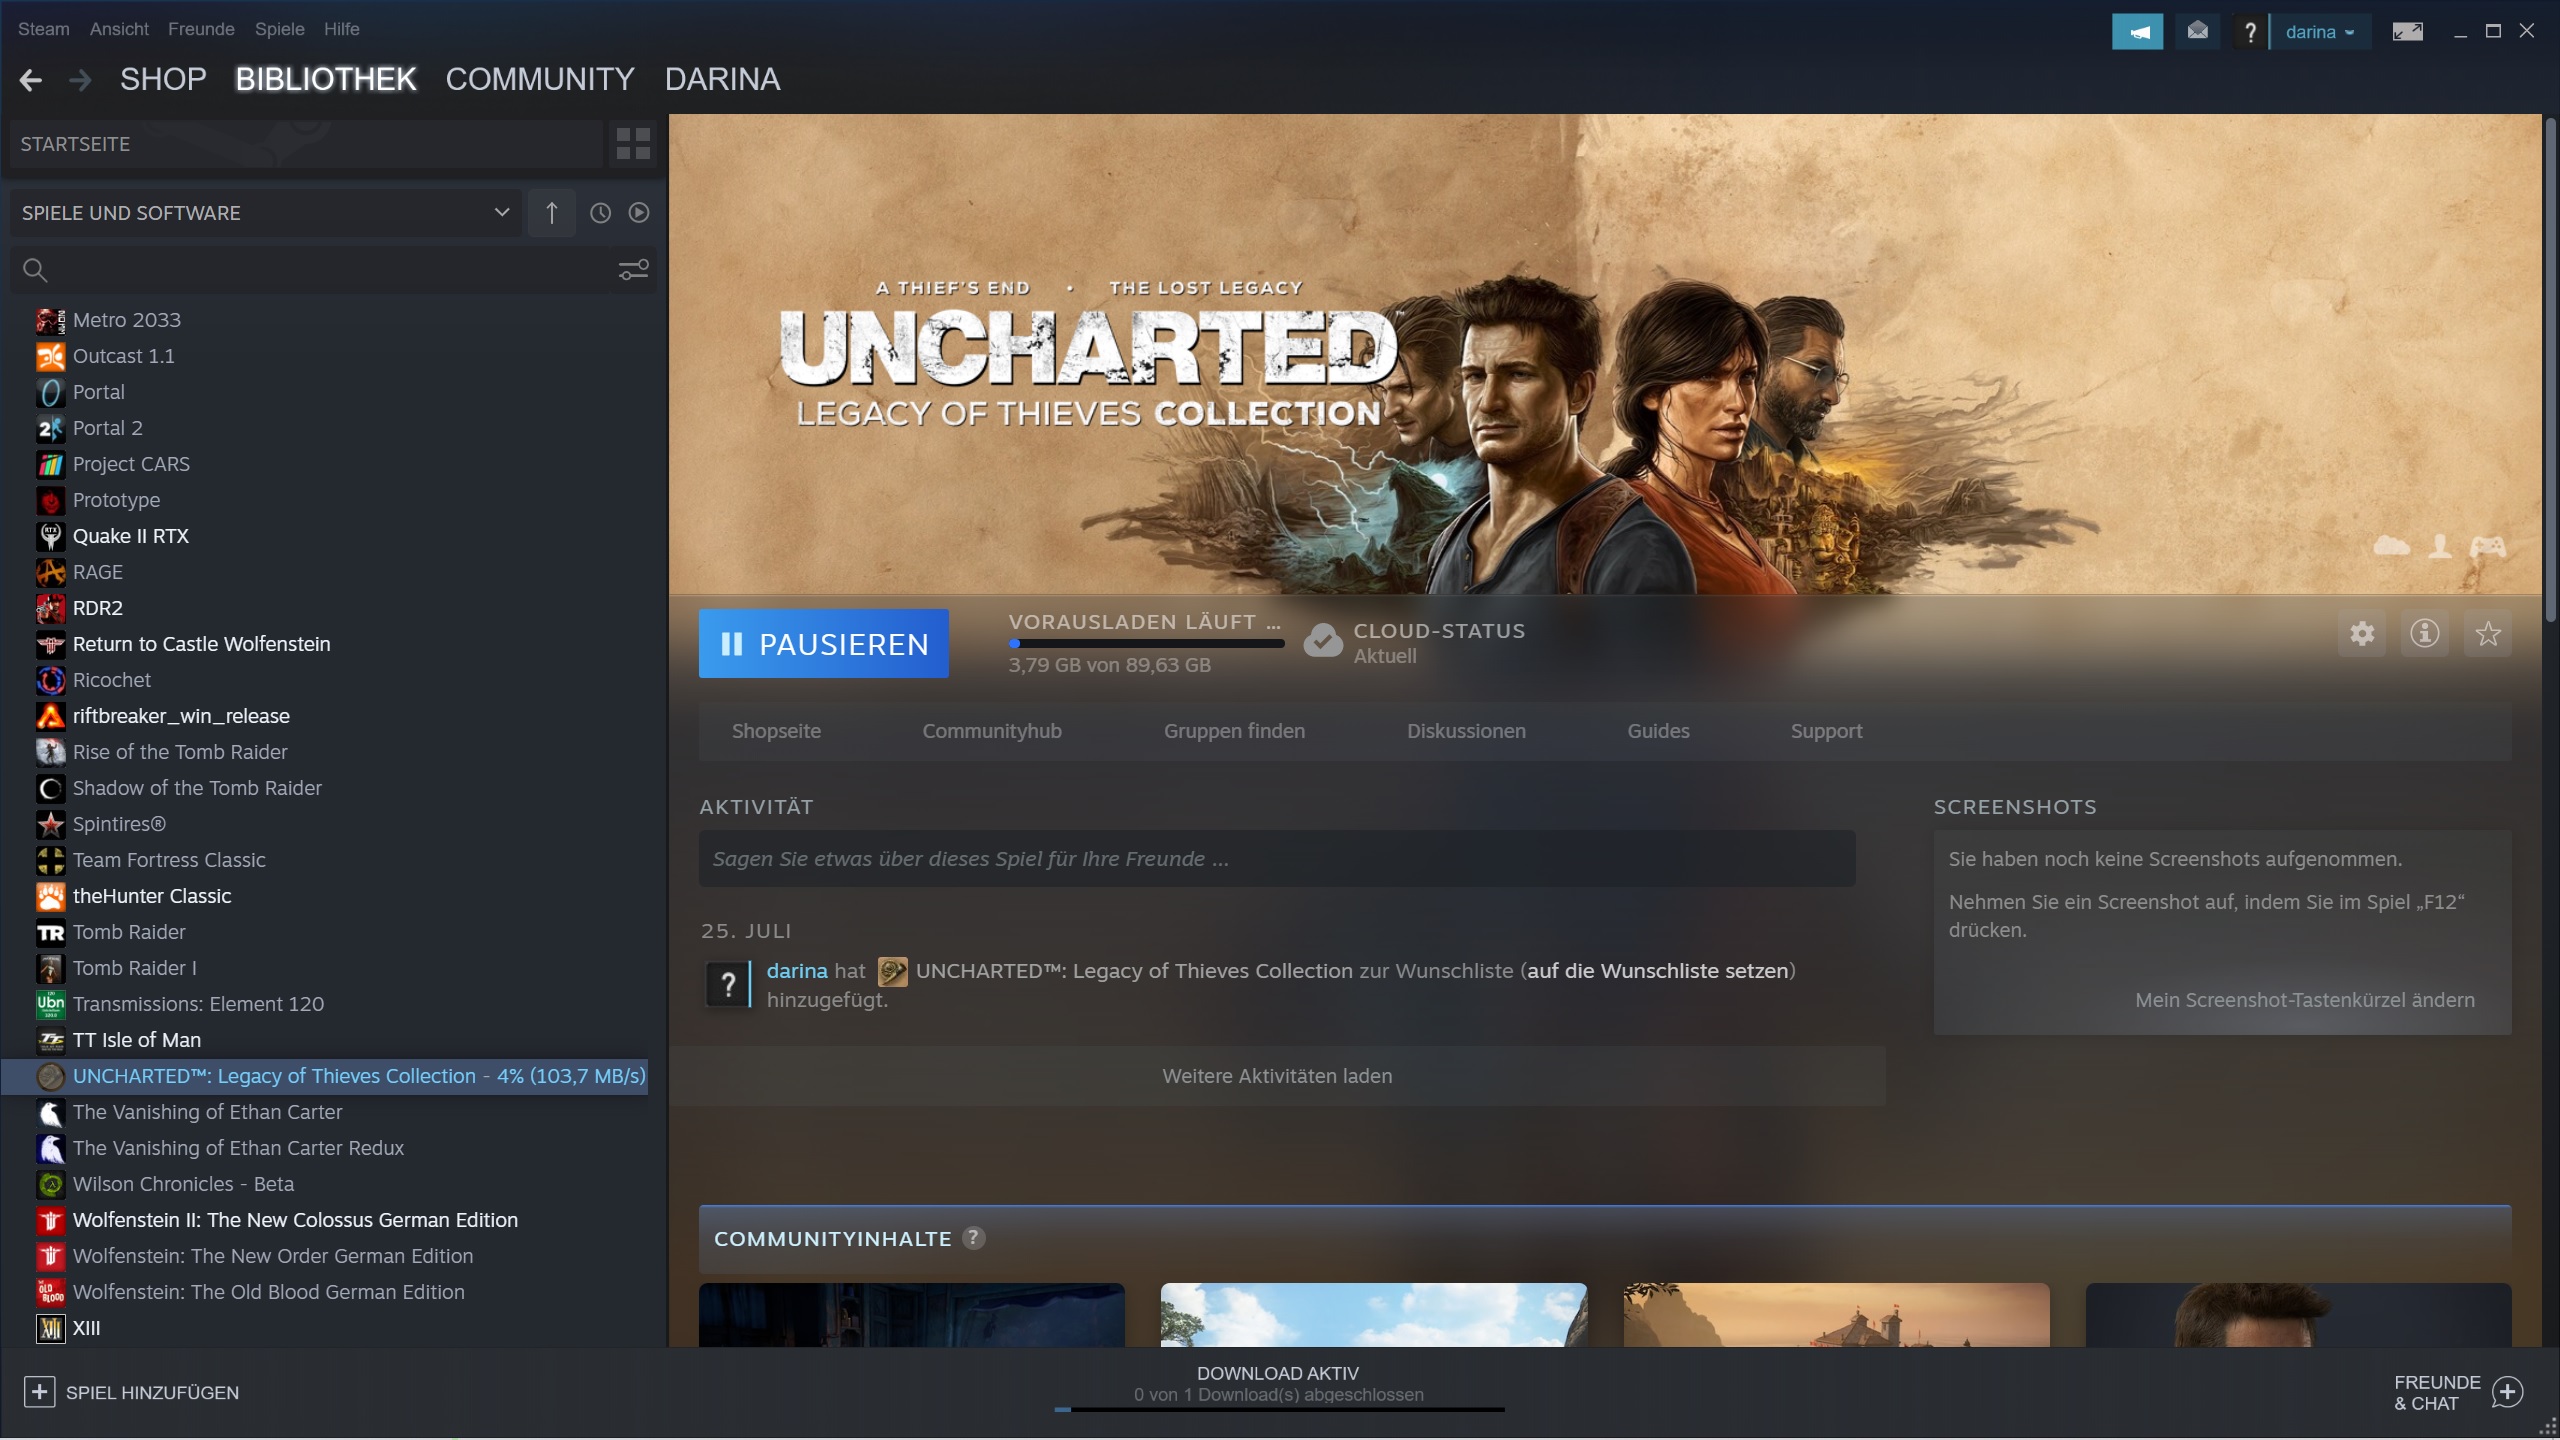Pause the download with Pausieren

point(823,644)
